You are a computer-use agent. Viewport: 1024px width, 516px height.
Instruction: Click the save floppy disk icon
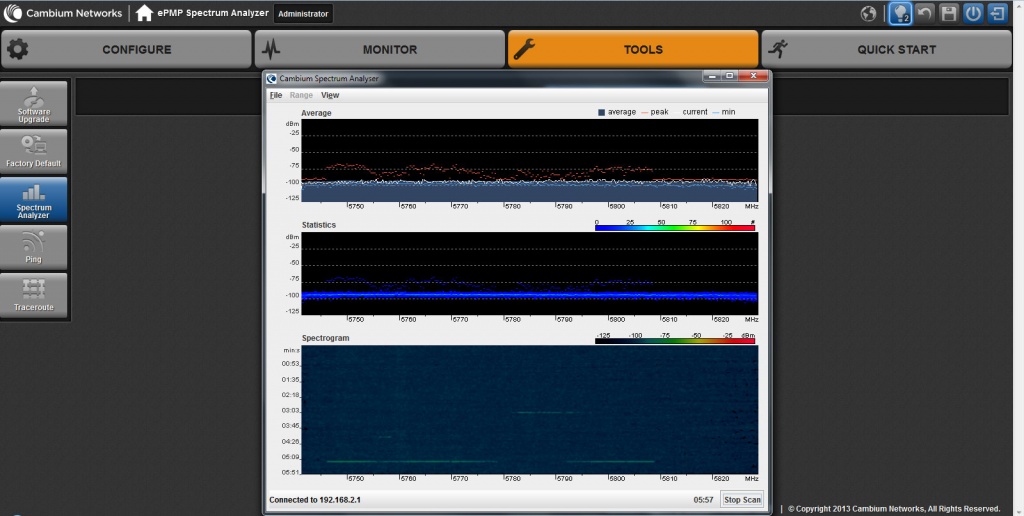[x=949, y=14]
